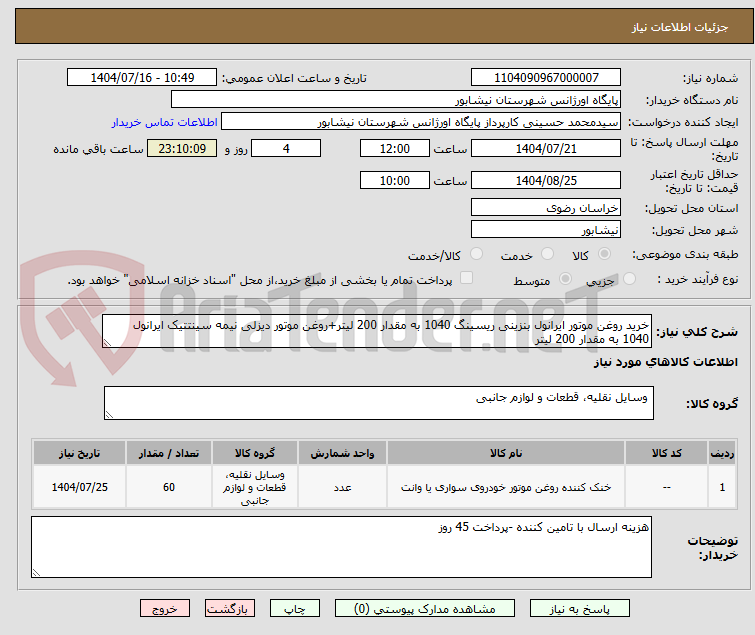755x635 pixels.
Task: Open اطلاعات تماس خریدار link
Action: click(165, 122)
